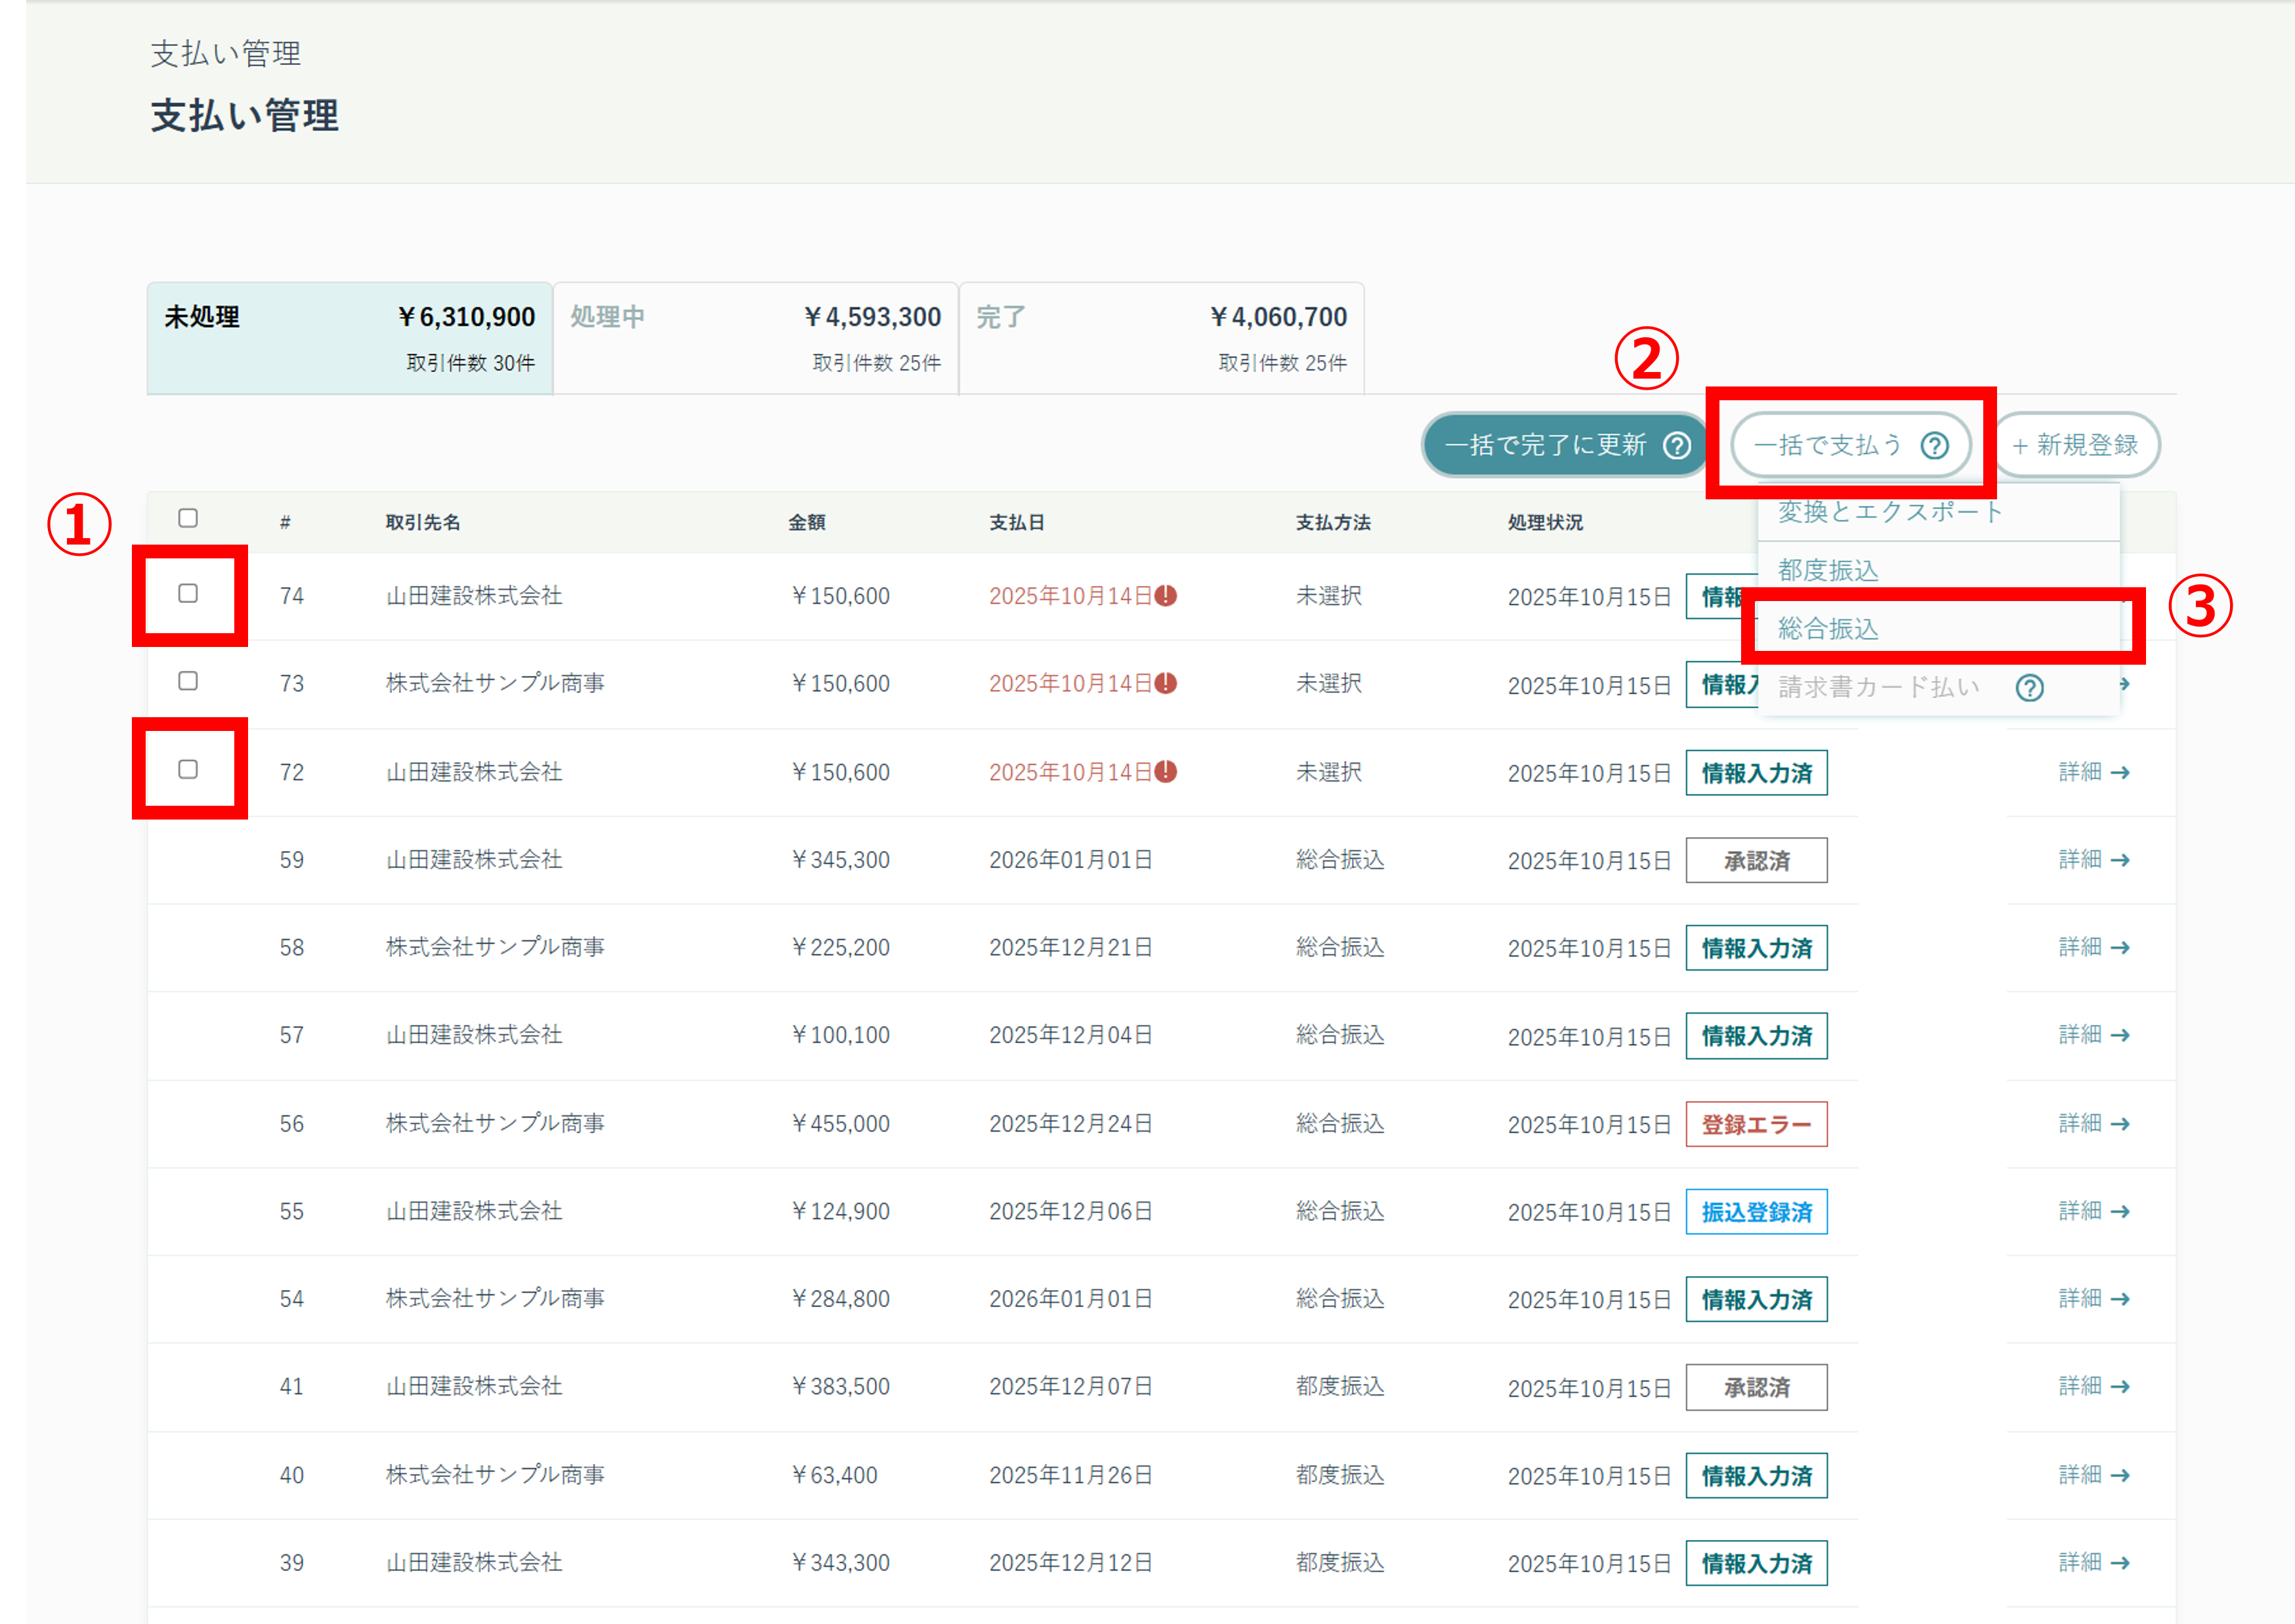Click date 2025年12月07日 in row 41
The height and width of the screenshot is (1624, 2295).
pyautogui.click(x=1071, y=1386)
